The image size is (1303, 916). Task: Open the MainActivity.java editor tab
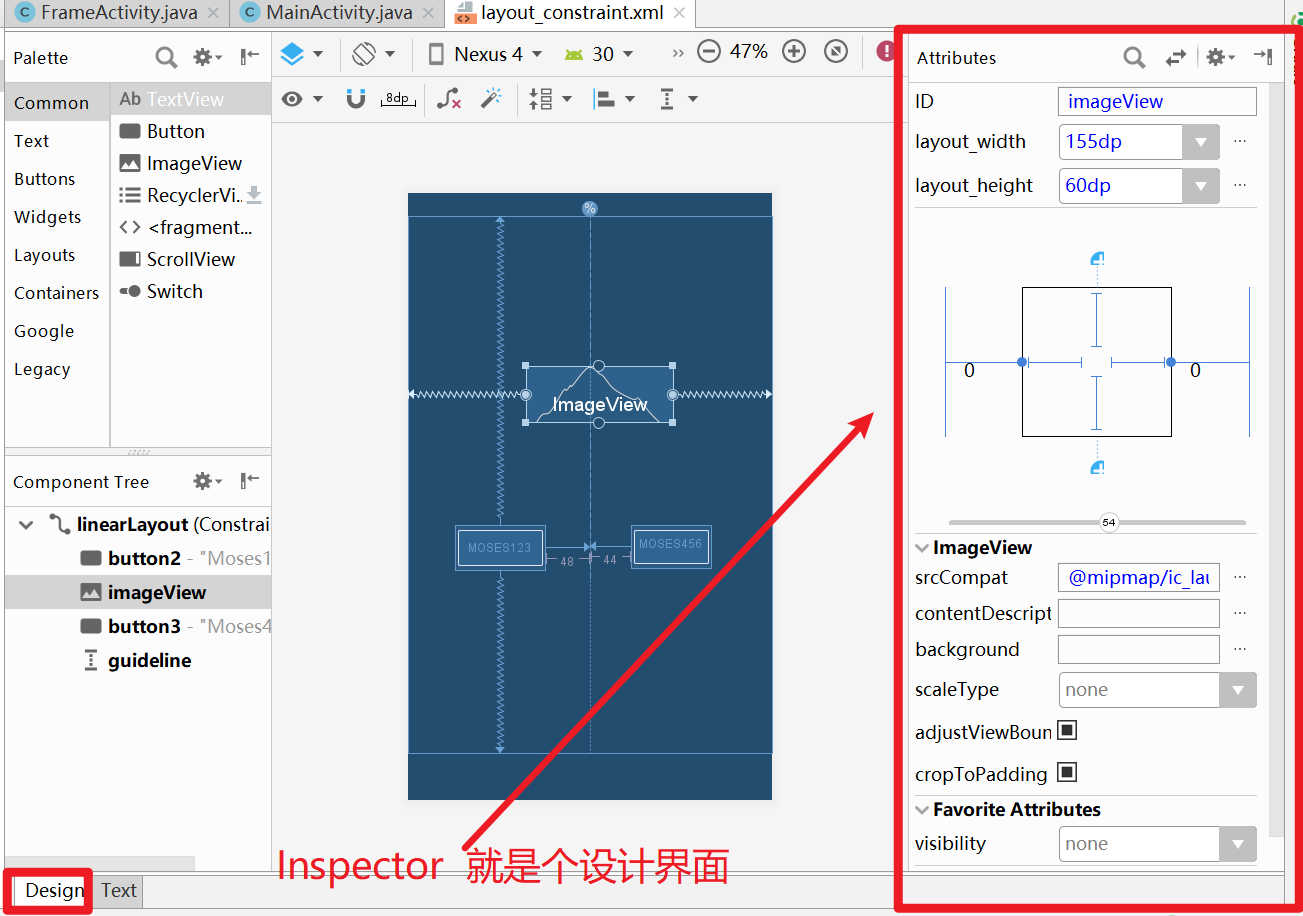(x=339, y=13)
